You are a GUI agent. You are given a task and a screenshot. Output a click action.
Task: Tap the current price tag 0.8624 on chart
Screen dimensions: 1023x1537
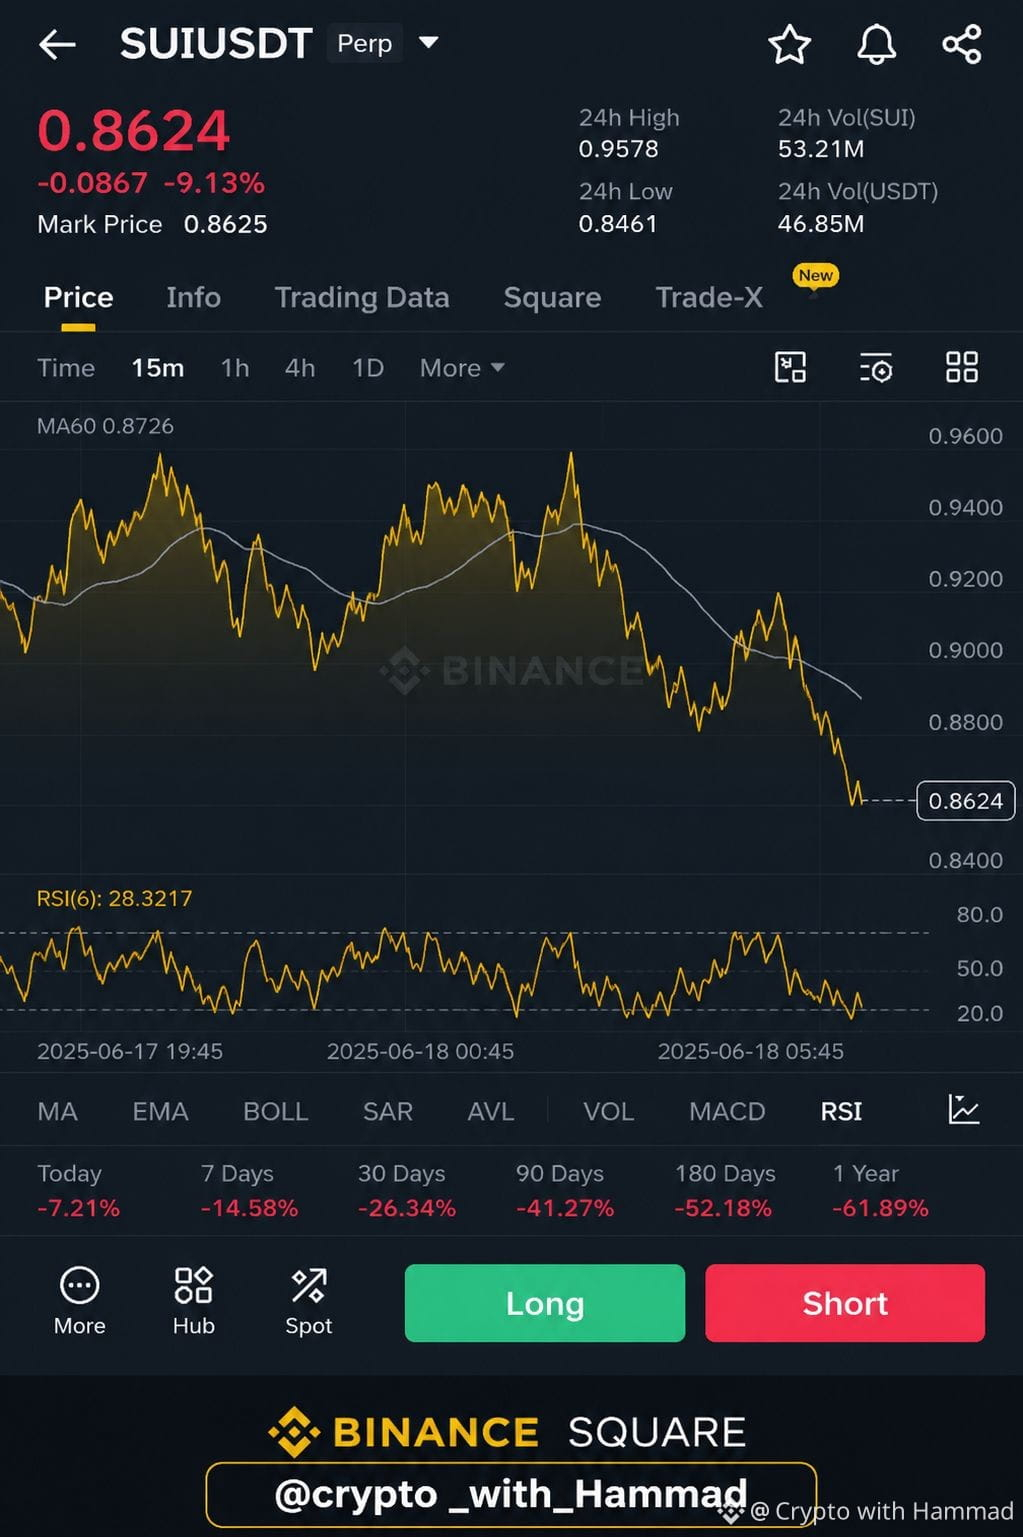[965, 801]
